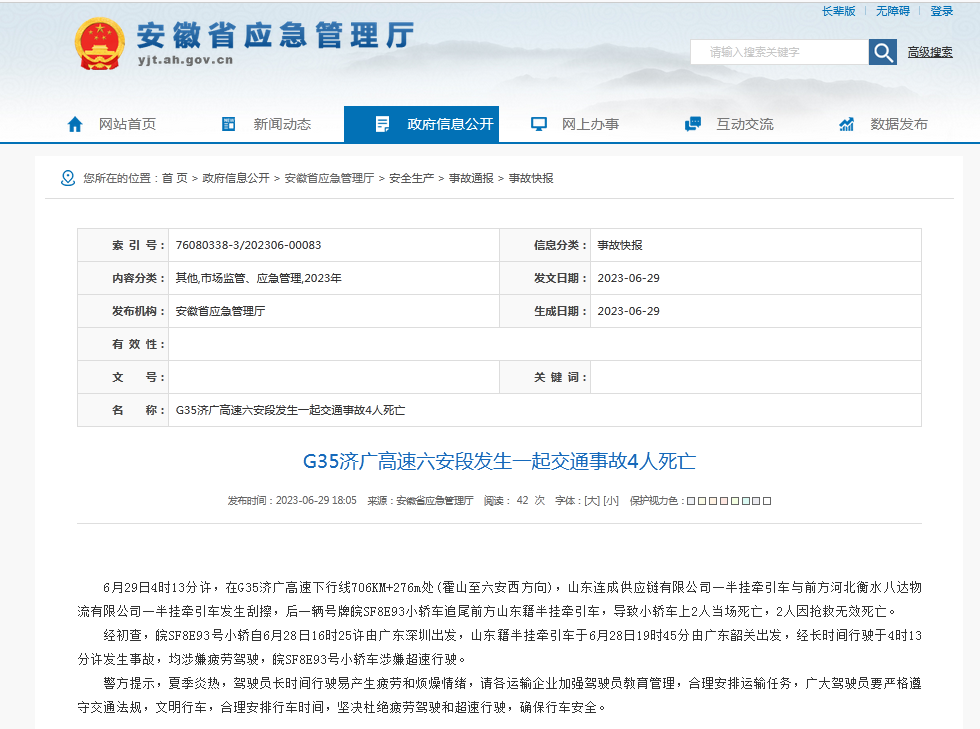Open the 新闻动态 navigation tab
Viewport: 980px width, 729px height.
pyautogui.click(x=282, y=124)
